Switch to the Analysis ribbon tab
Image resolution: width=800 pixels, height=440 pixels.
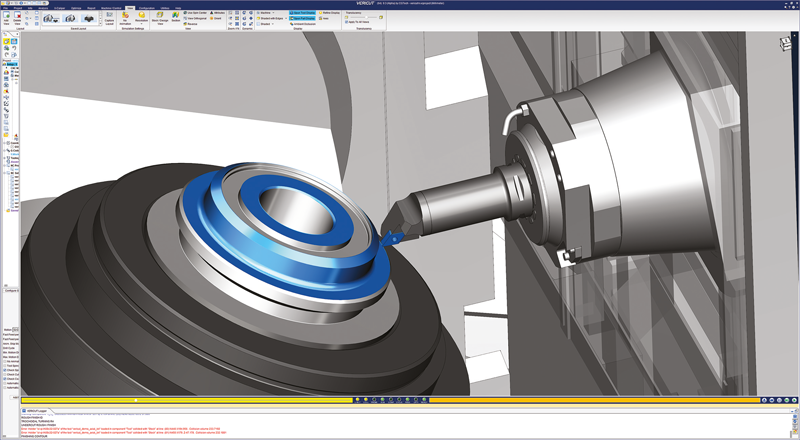[x=43, y=8]
